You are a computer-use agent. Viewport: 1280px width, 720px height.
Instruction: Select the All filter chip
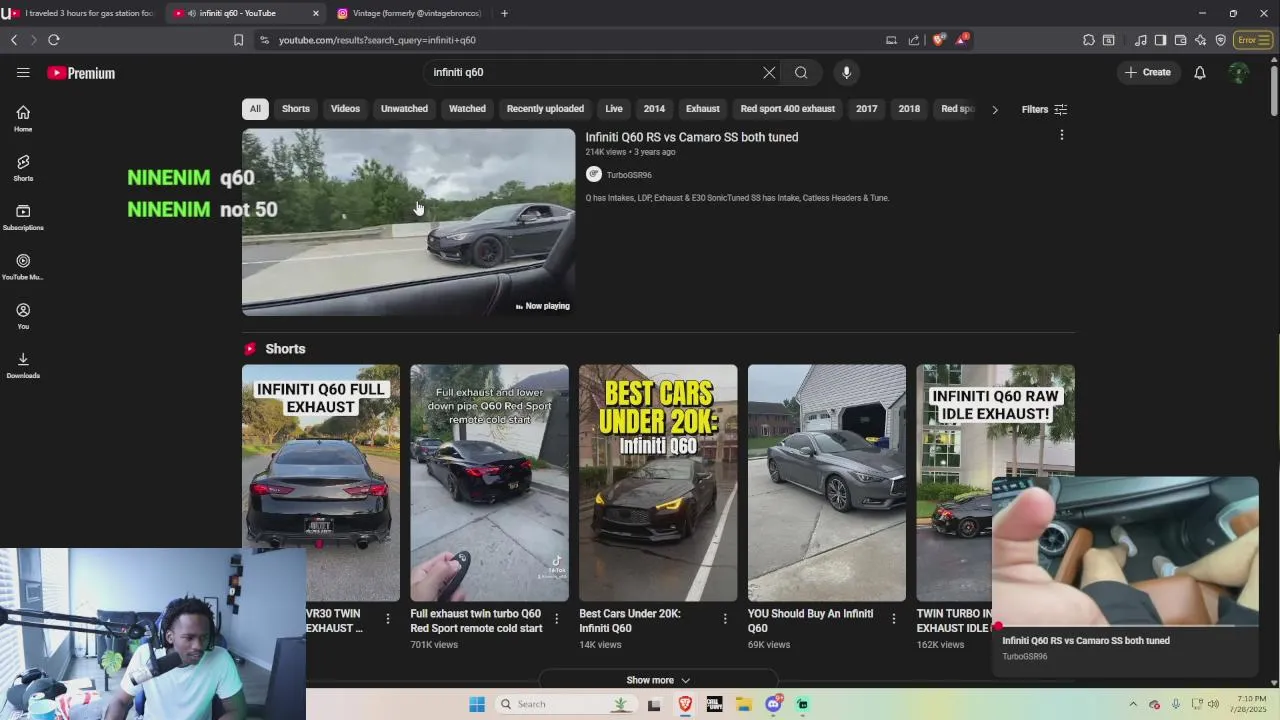[x=255, y=109]
